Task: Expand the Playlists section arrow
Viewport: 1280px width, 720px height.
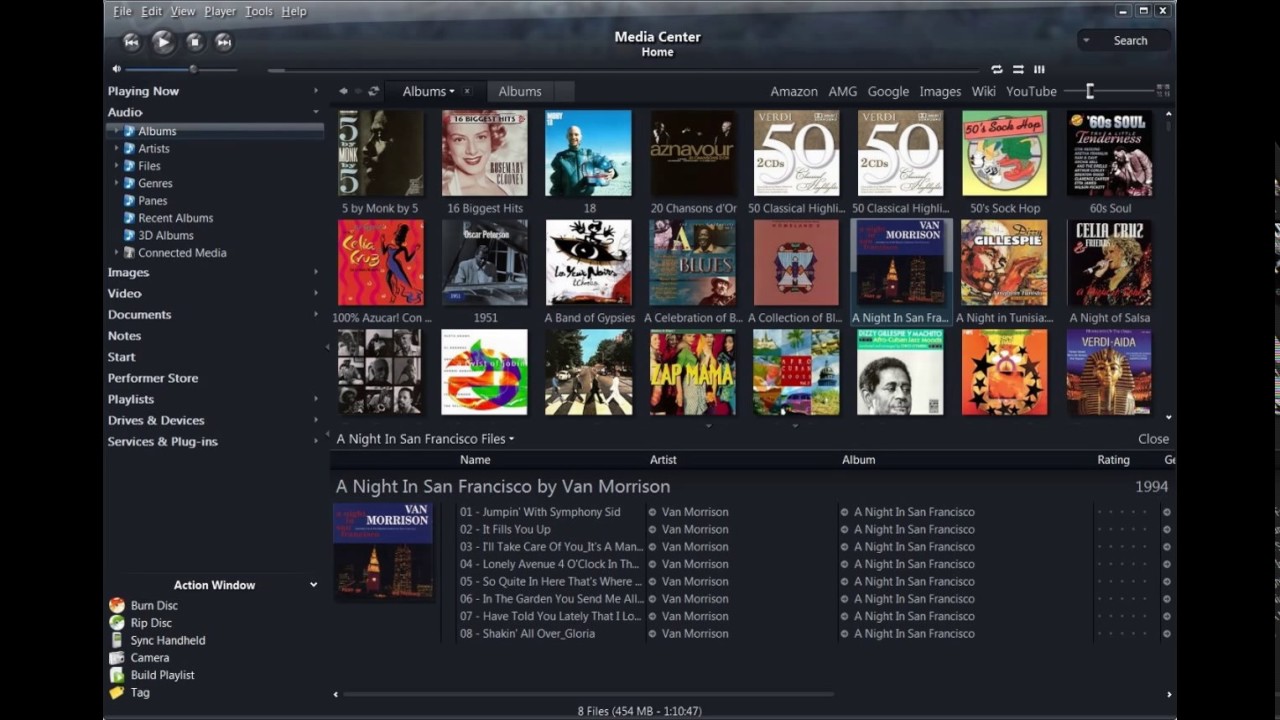Action: [x=316, y=399]
